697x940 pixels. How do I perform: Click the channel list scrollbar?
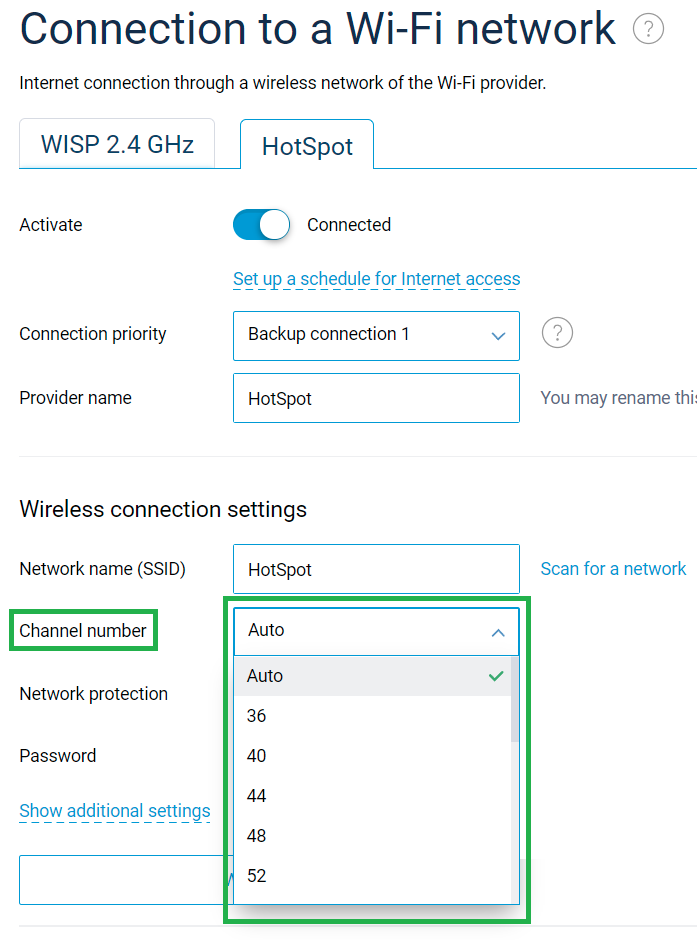click(515, 700)
